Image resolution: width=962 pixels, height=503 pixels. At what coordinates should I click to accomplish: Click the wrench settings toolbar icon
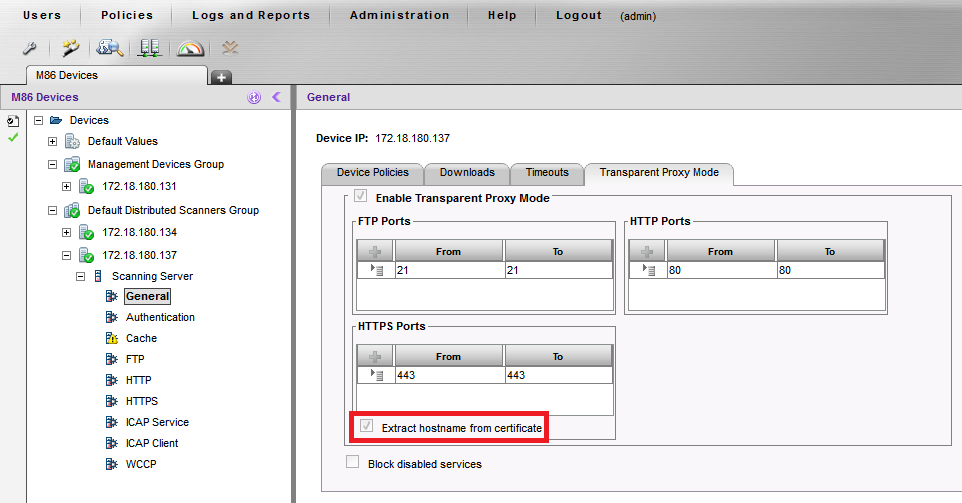(29, 48)
